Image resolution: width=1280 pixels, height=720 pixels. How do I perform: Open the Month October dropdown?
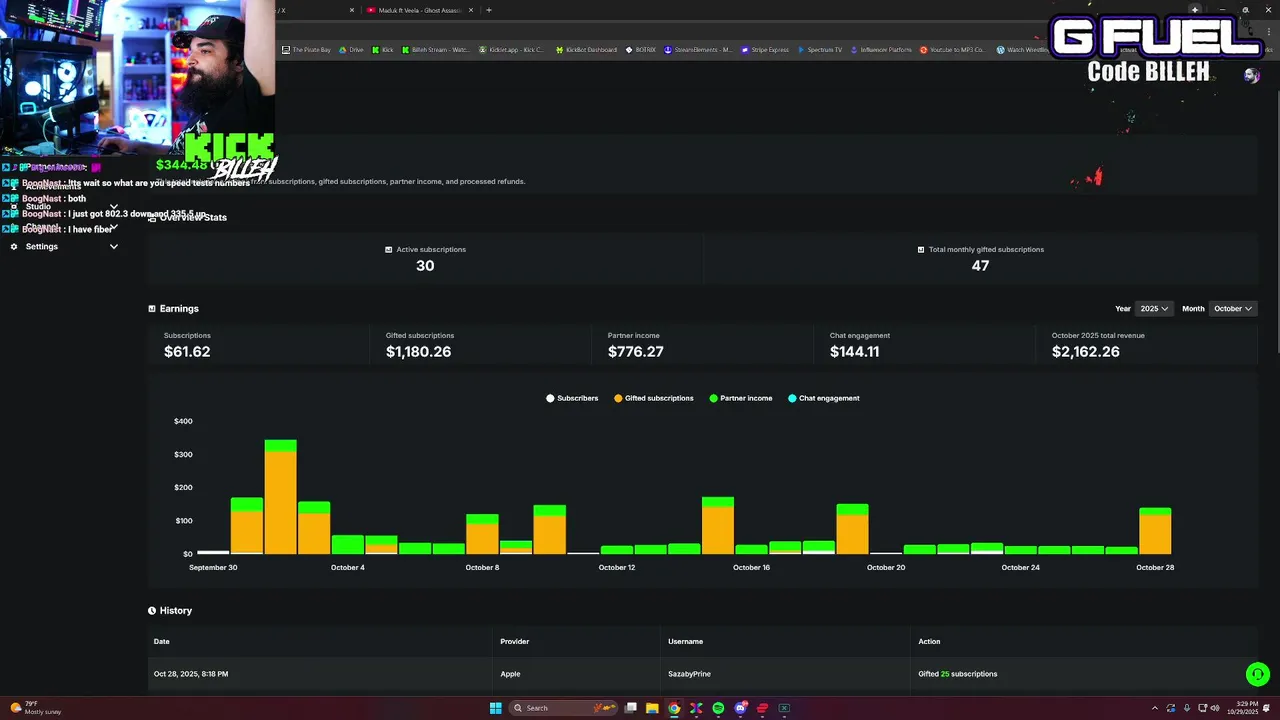click(1232, 309)
